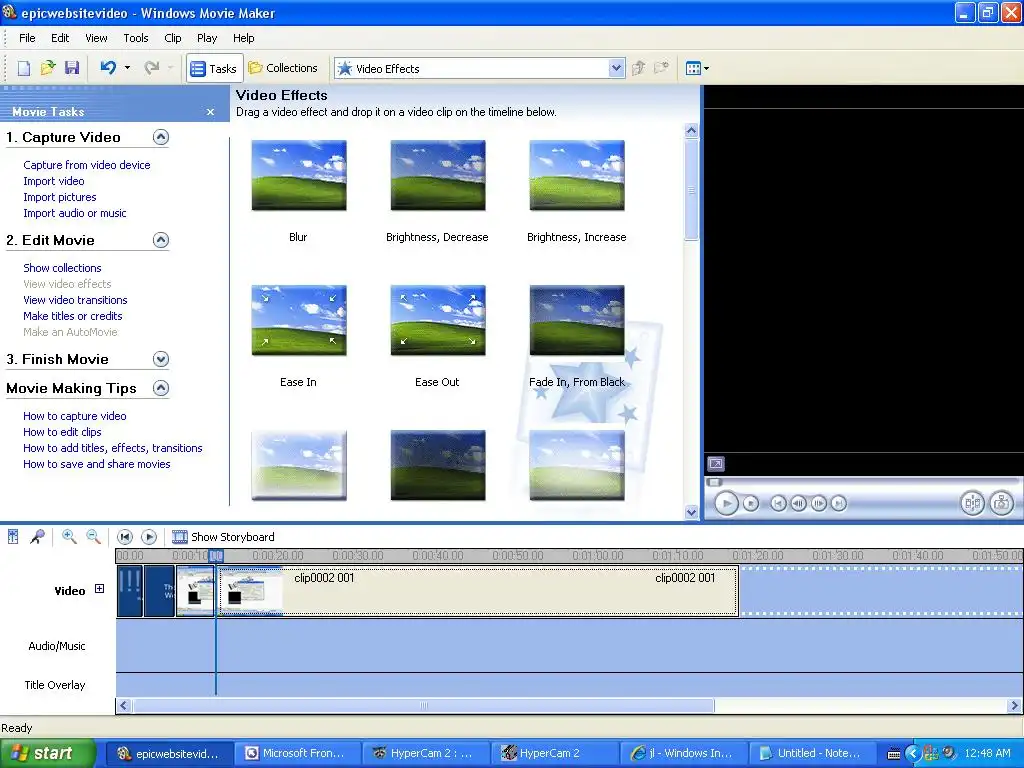Open the Clip menu

click(x=172, y=38)
